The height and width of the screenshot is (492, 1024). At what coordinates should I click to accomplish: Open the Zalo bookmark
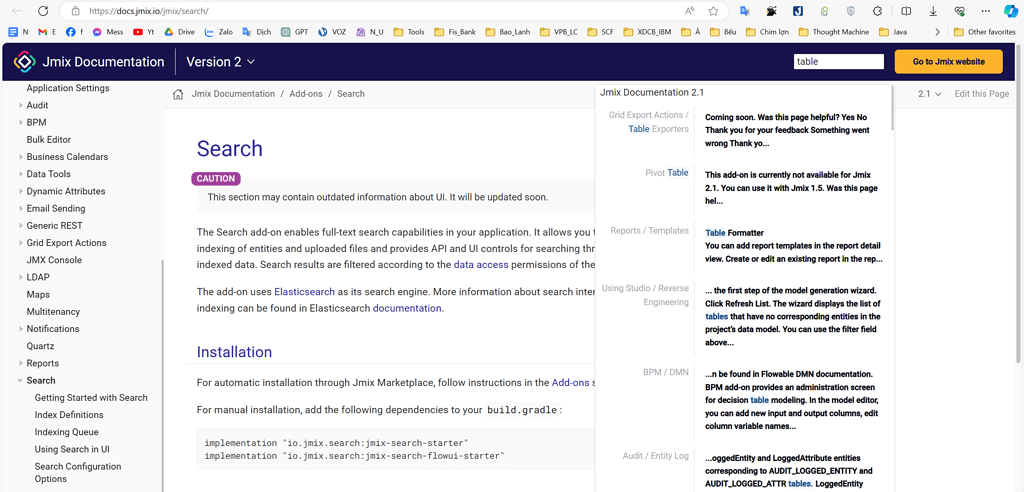(219, 31)
